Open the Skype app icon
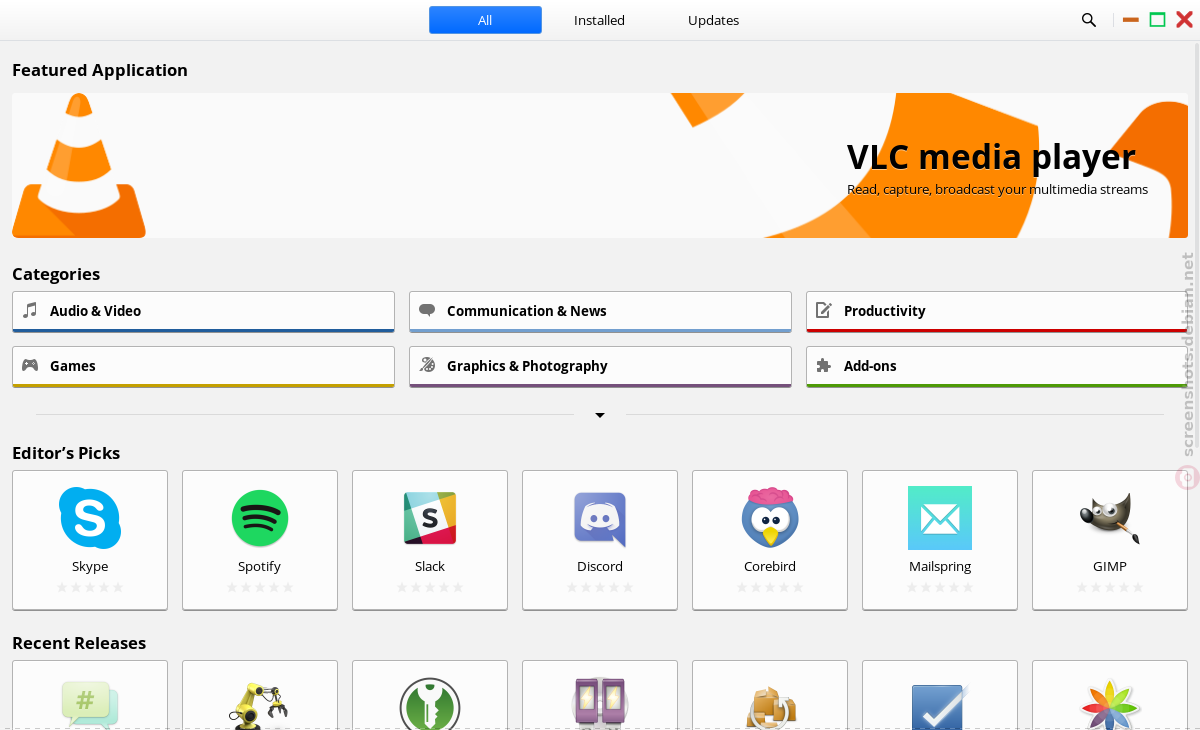The image size is (1200, 730). tap(90, 518)
